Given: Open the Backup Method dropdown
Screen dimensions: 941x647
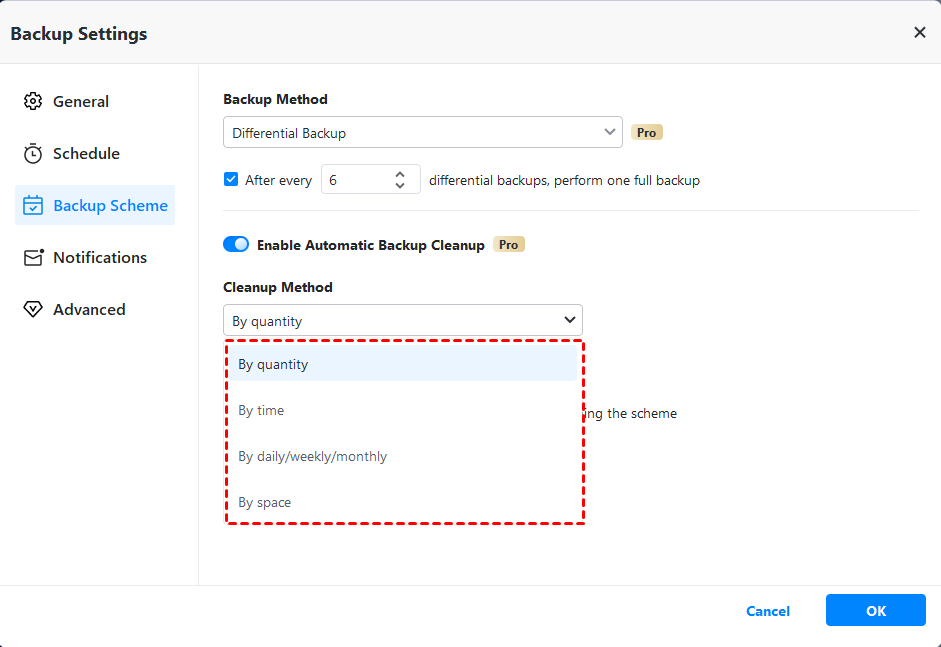Looking at the screenshot, I should tap(422, 132).
